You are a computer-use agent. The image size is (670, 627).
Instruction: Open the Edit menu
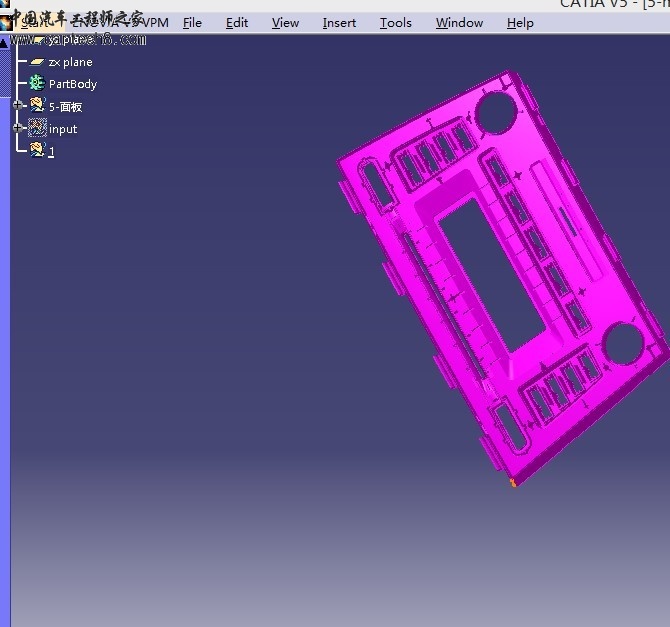point(237,23)
